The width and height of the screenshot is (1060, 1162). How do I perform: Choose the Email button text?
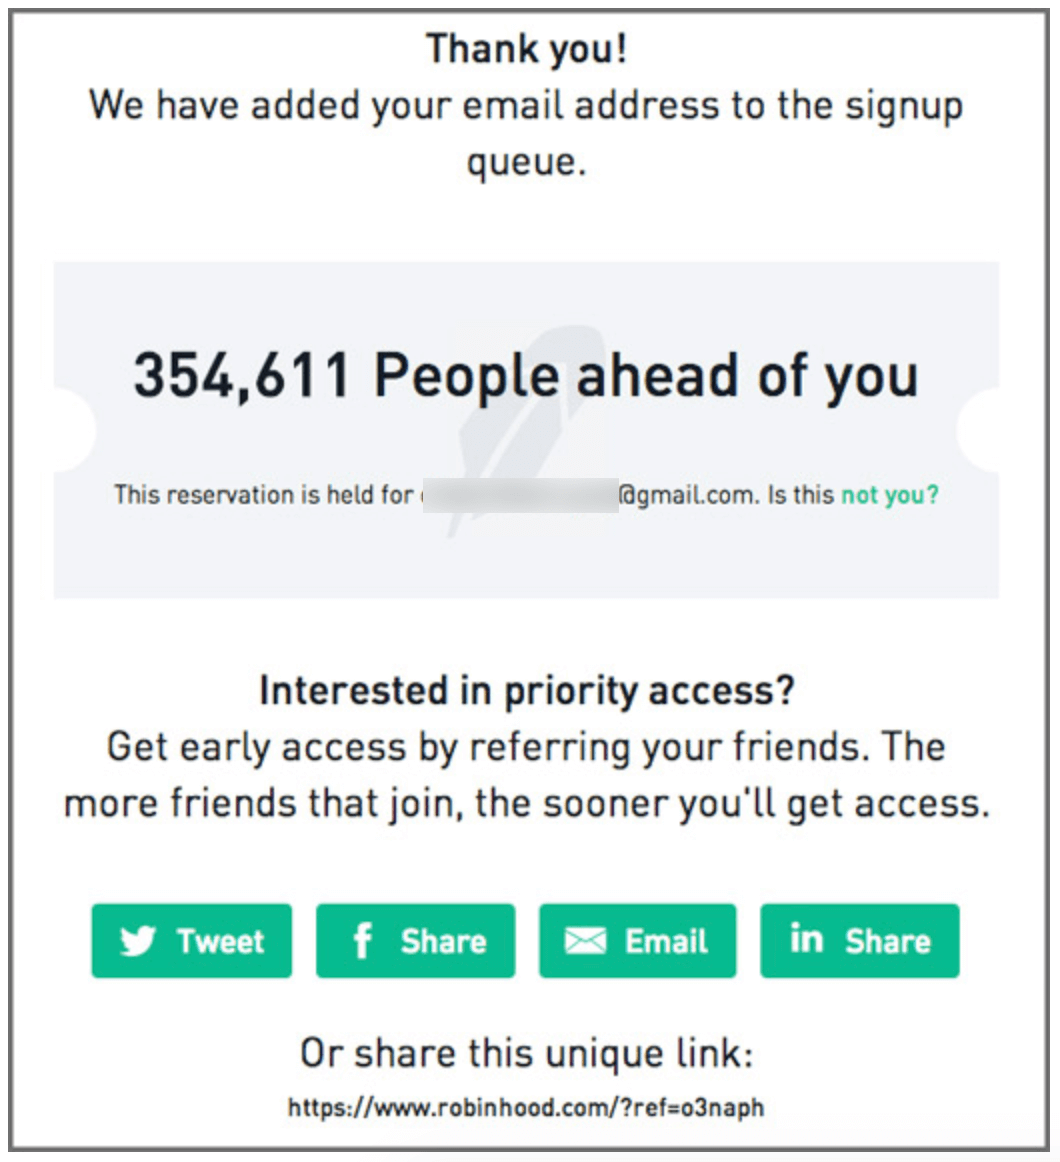click(666, 941)
